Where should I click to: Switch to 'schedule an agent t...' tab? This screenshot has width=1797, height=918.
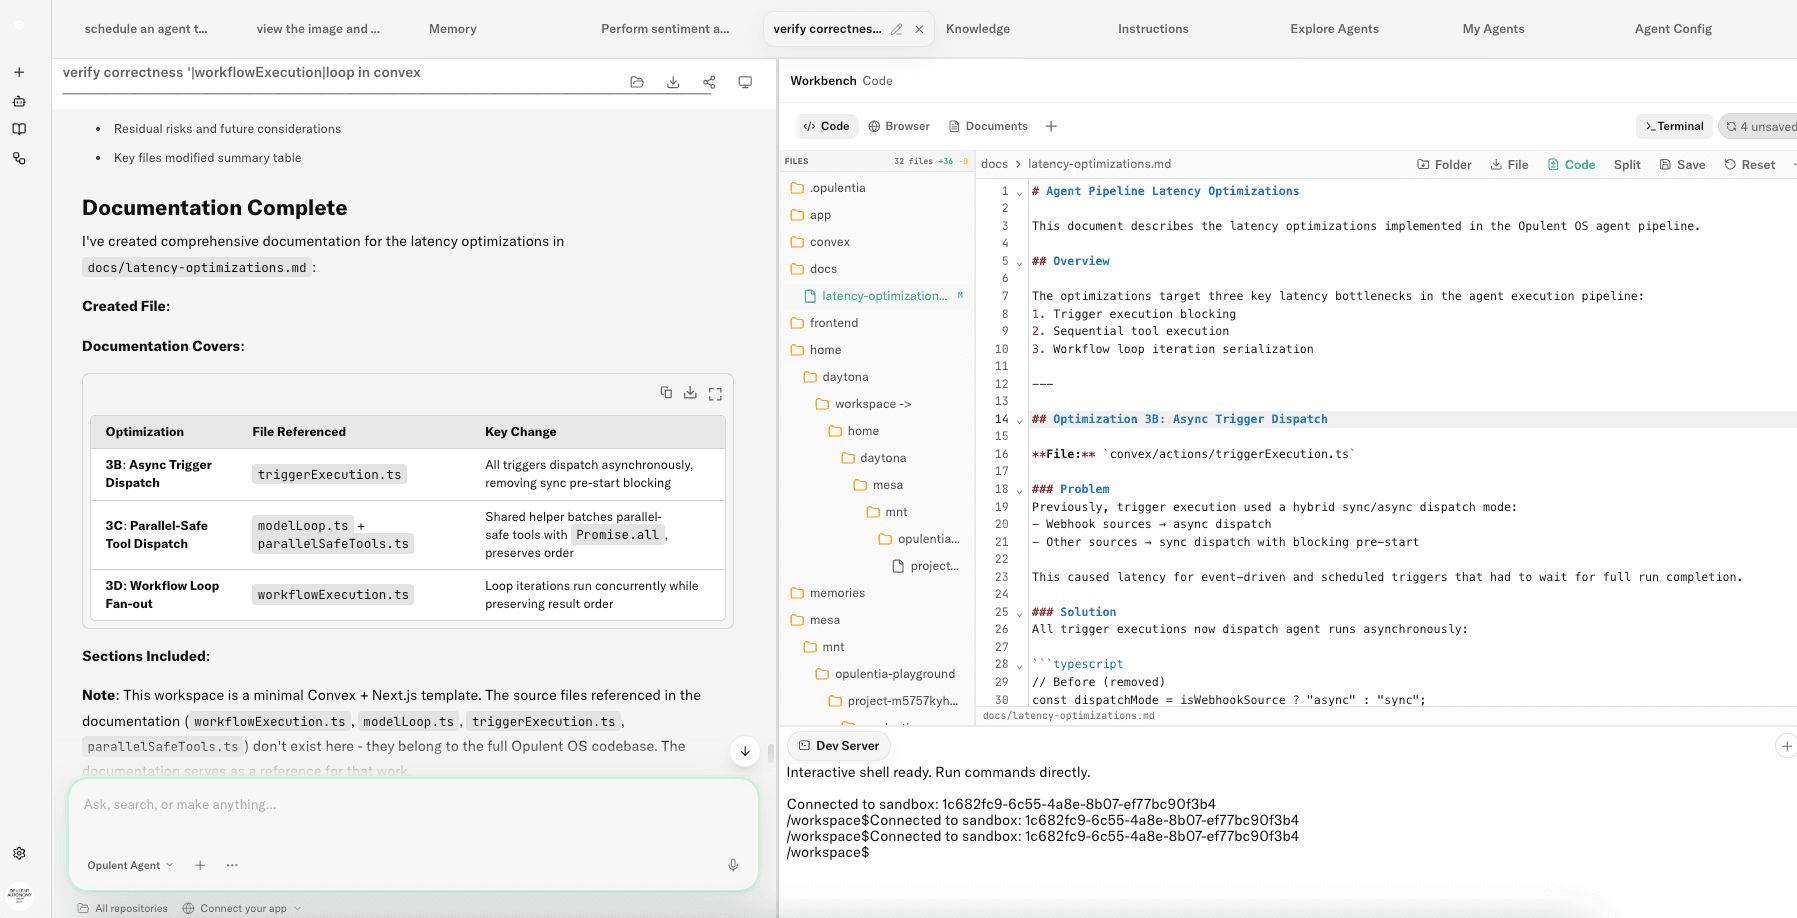pyautogui.click(x=146, y=29)
